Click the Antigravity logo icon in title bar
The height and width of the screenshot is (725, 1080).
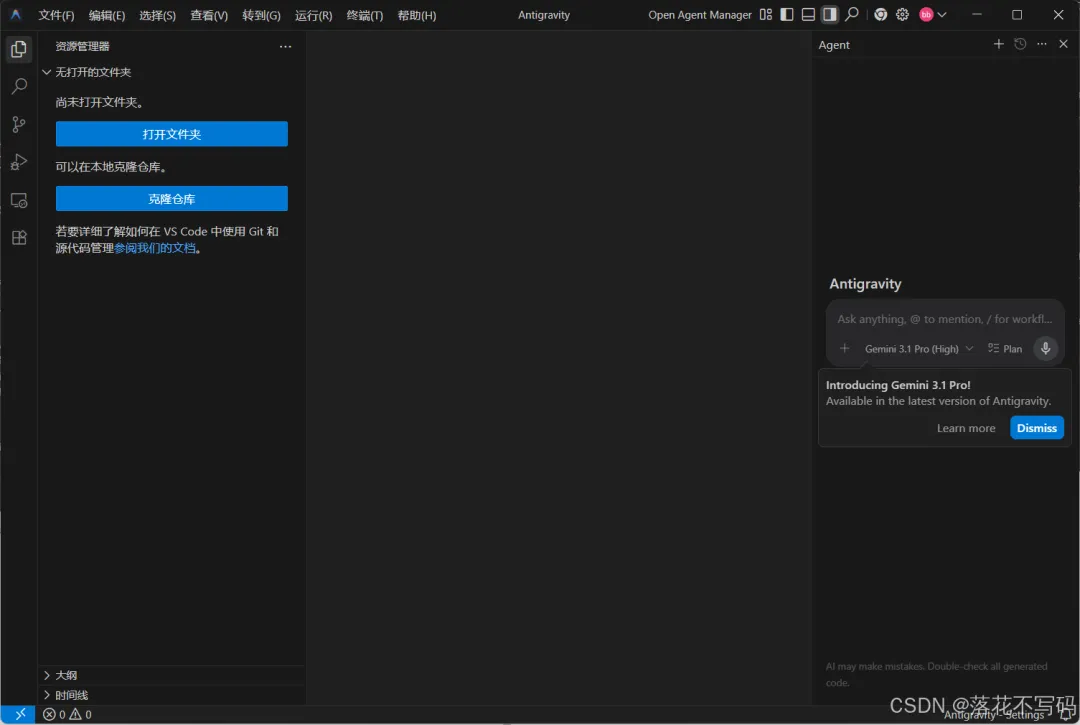[15, 14]
